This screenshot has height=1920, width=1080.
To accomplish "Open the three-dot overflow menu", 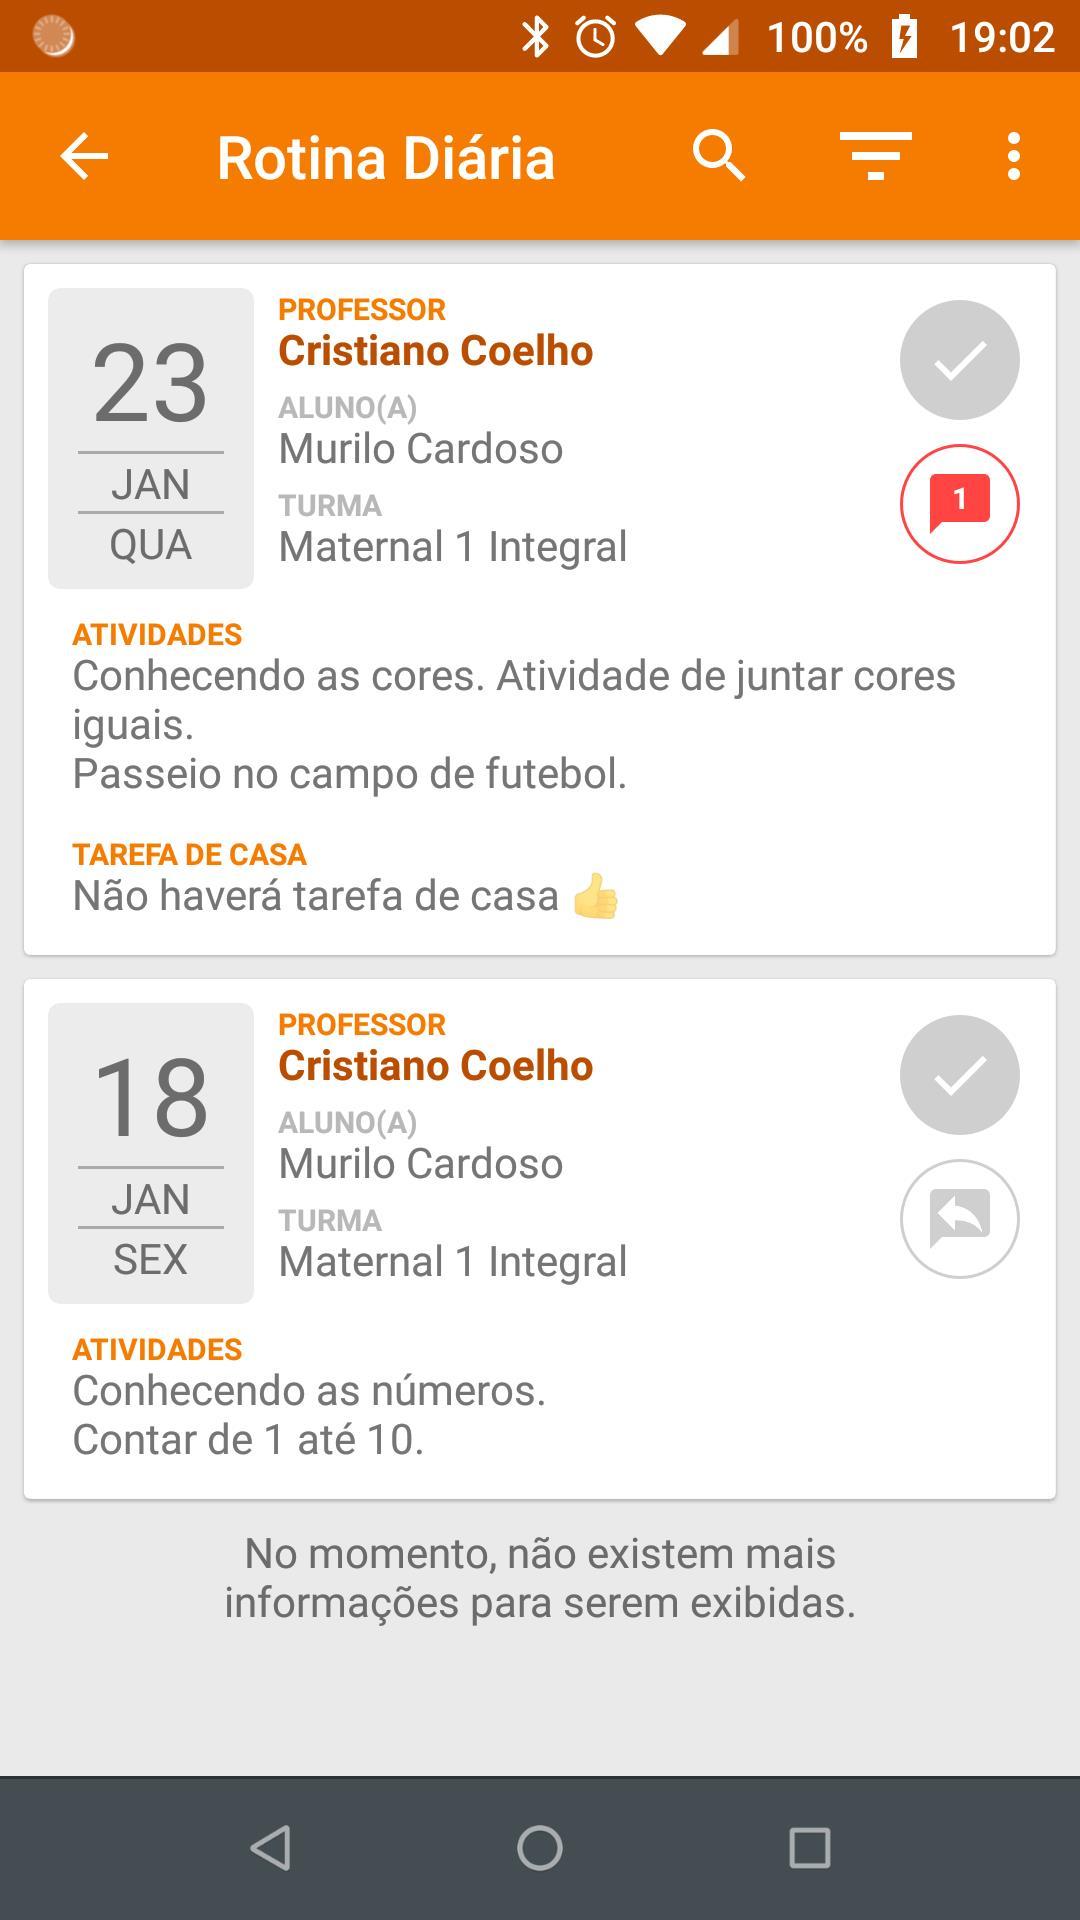I will click(1014, 156).
